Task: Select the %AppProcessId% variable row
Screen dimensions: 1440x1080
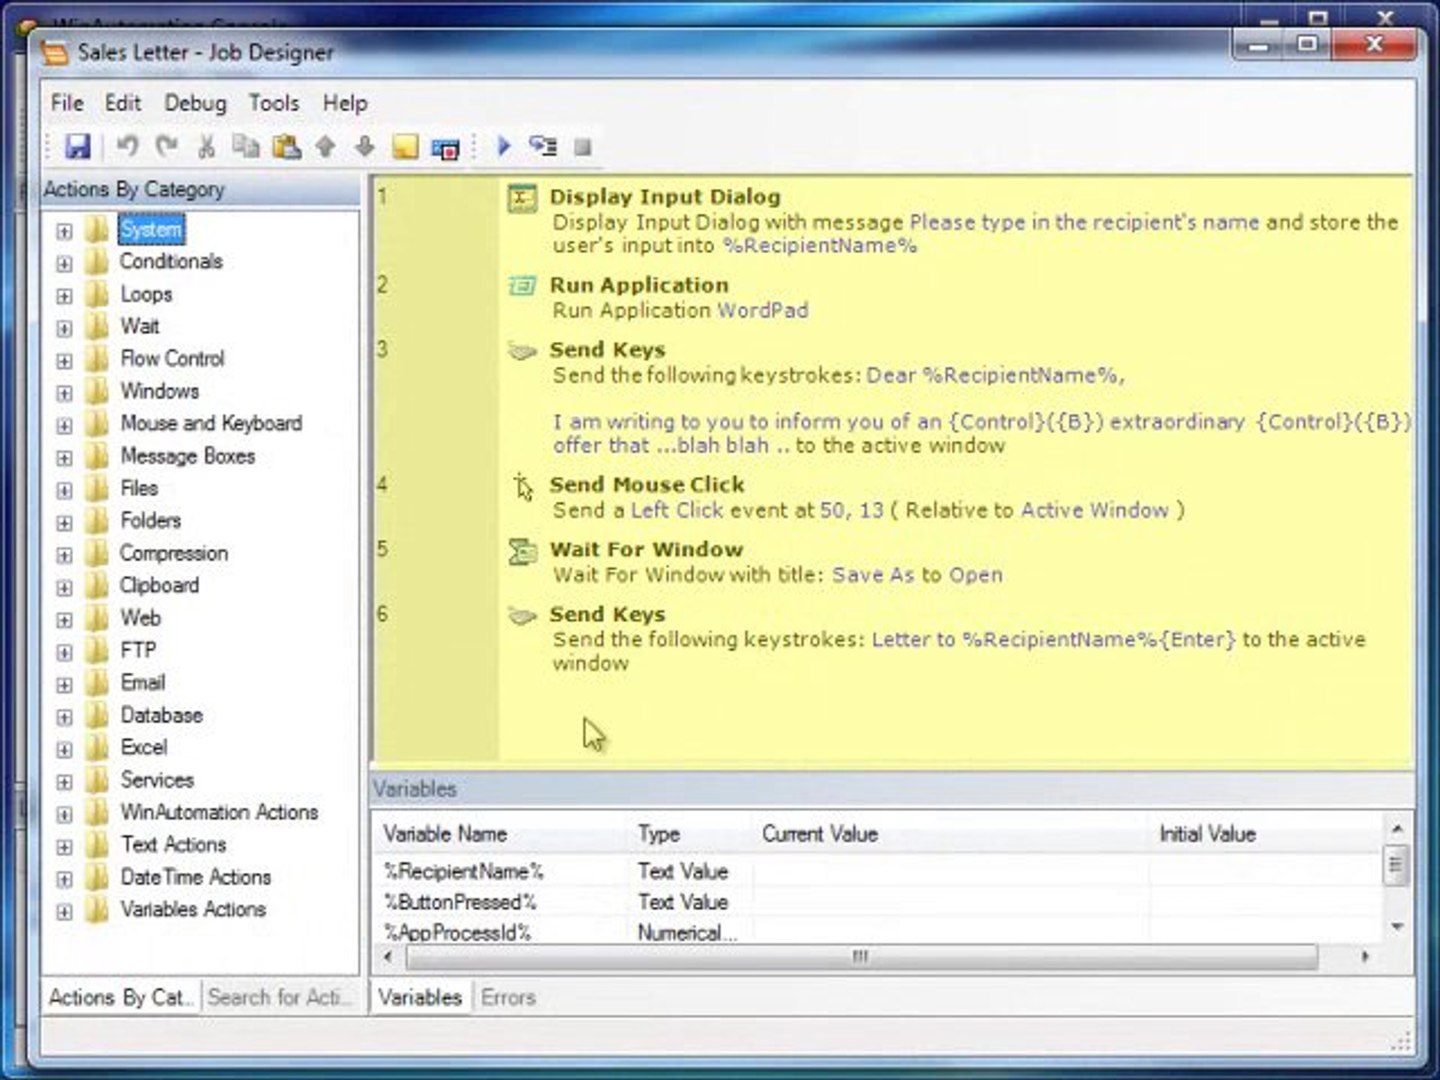Action: [x=878, y=932]
